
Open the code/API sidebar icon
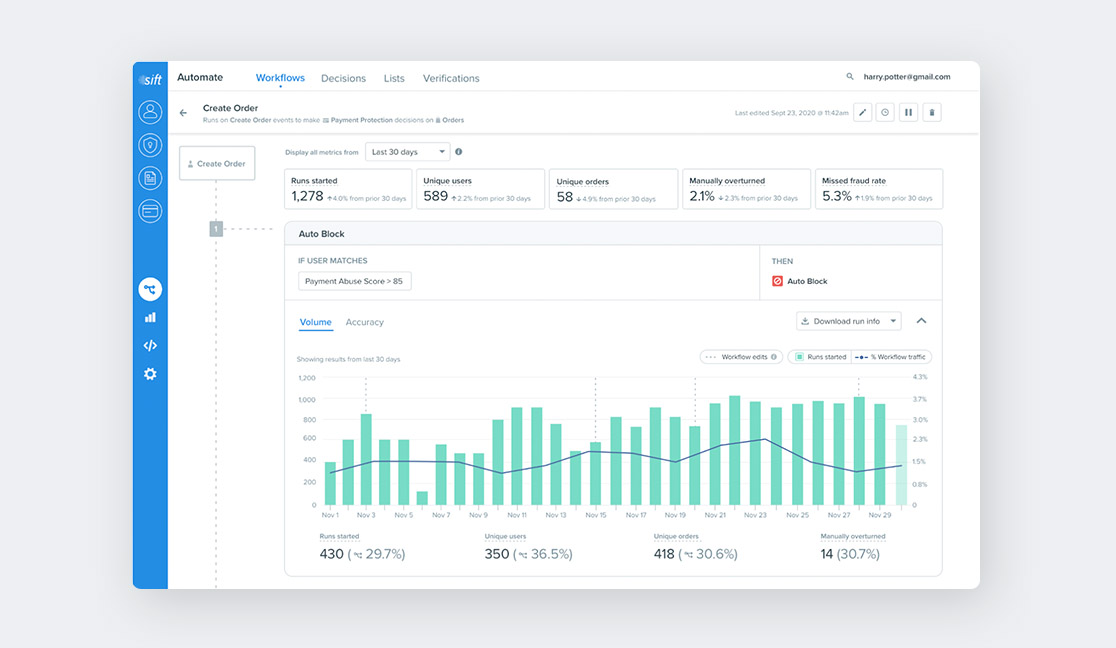tap(149, 345)
